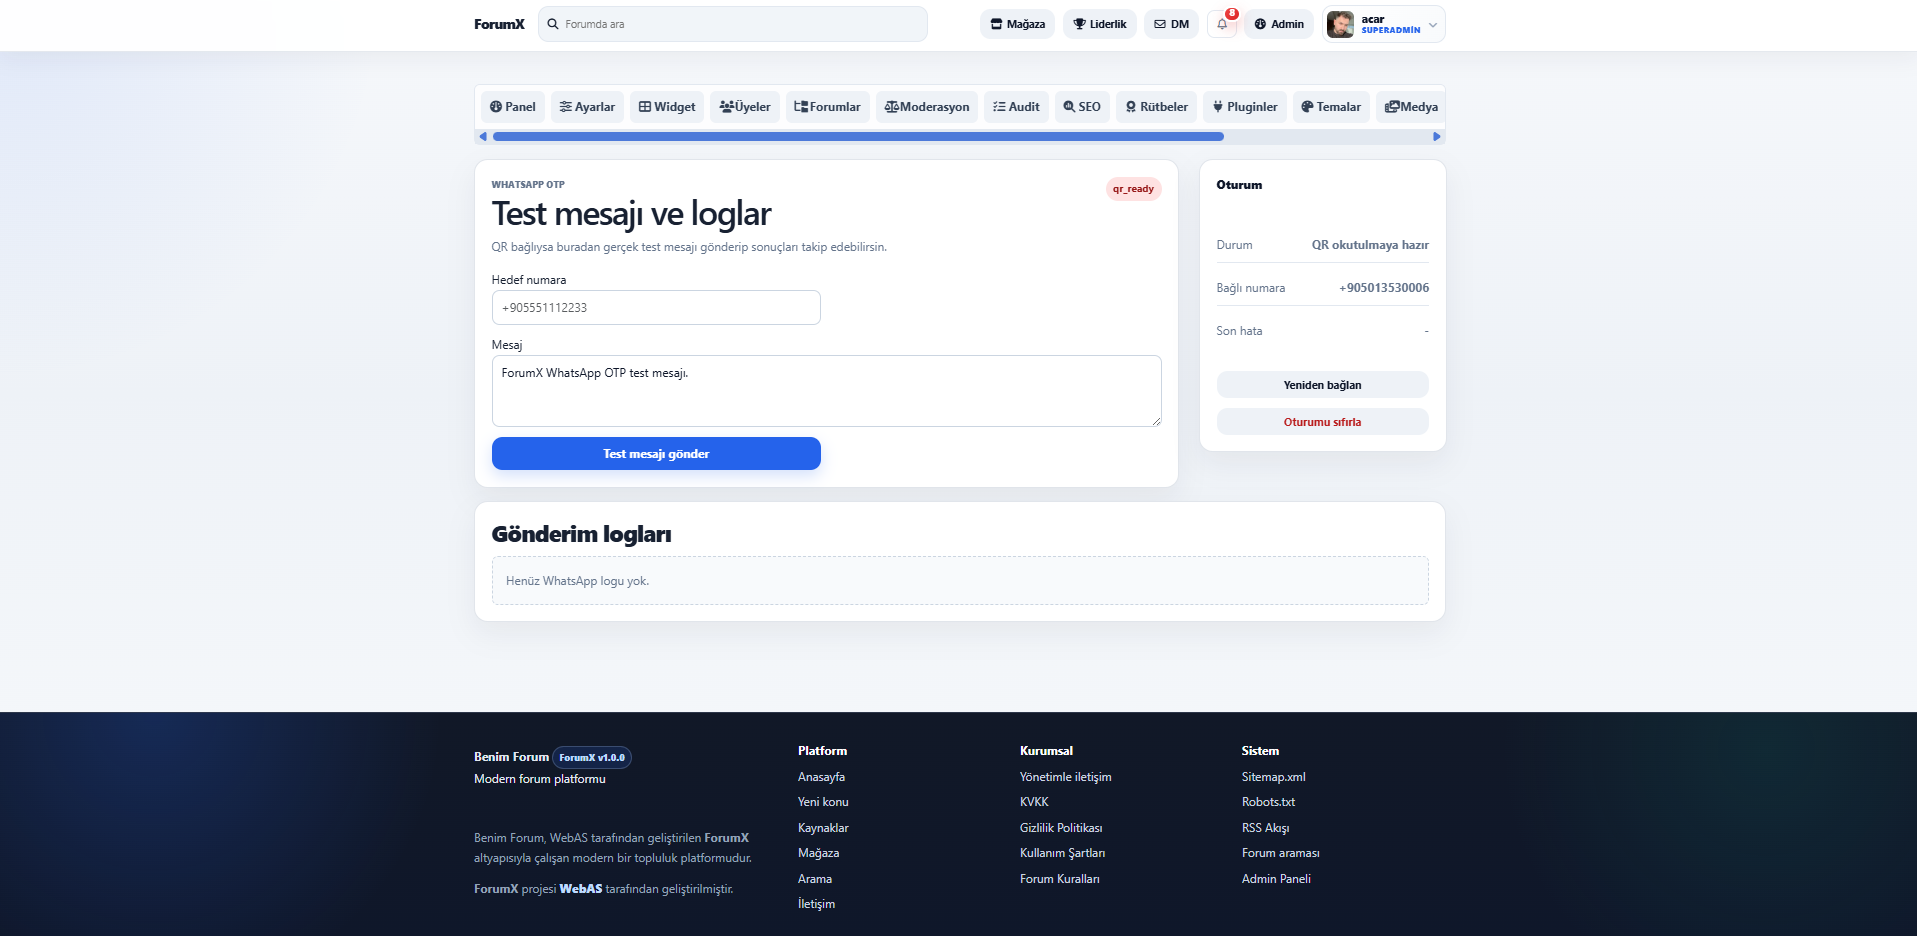Open the Gizlilik Politikası footer link

tap(1061, 828)
